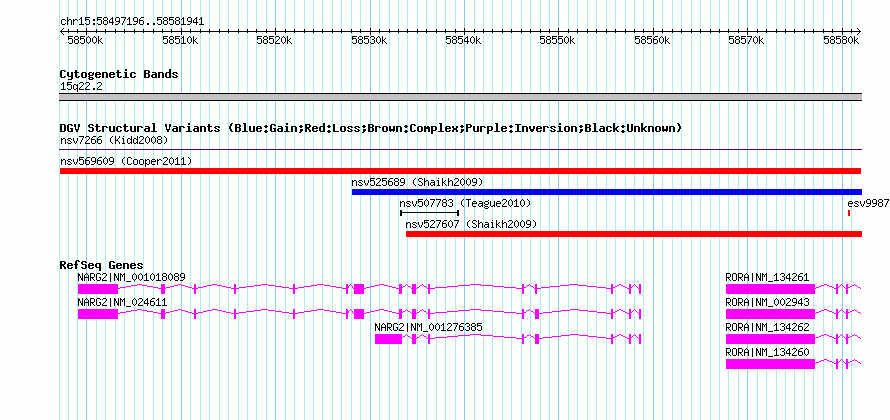Click the 58500k ruler tick label

[86, 40]
